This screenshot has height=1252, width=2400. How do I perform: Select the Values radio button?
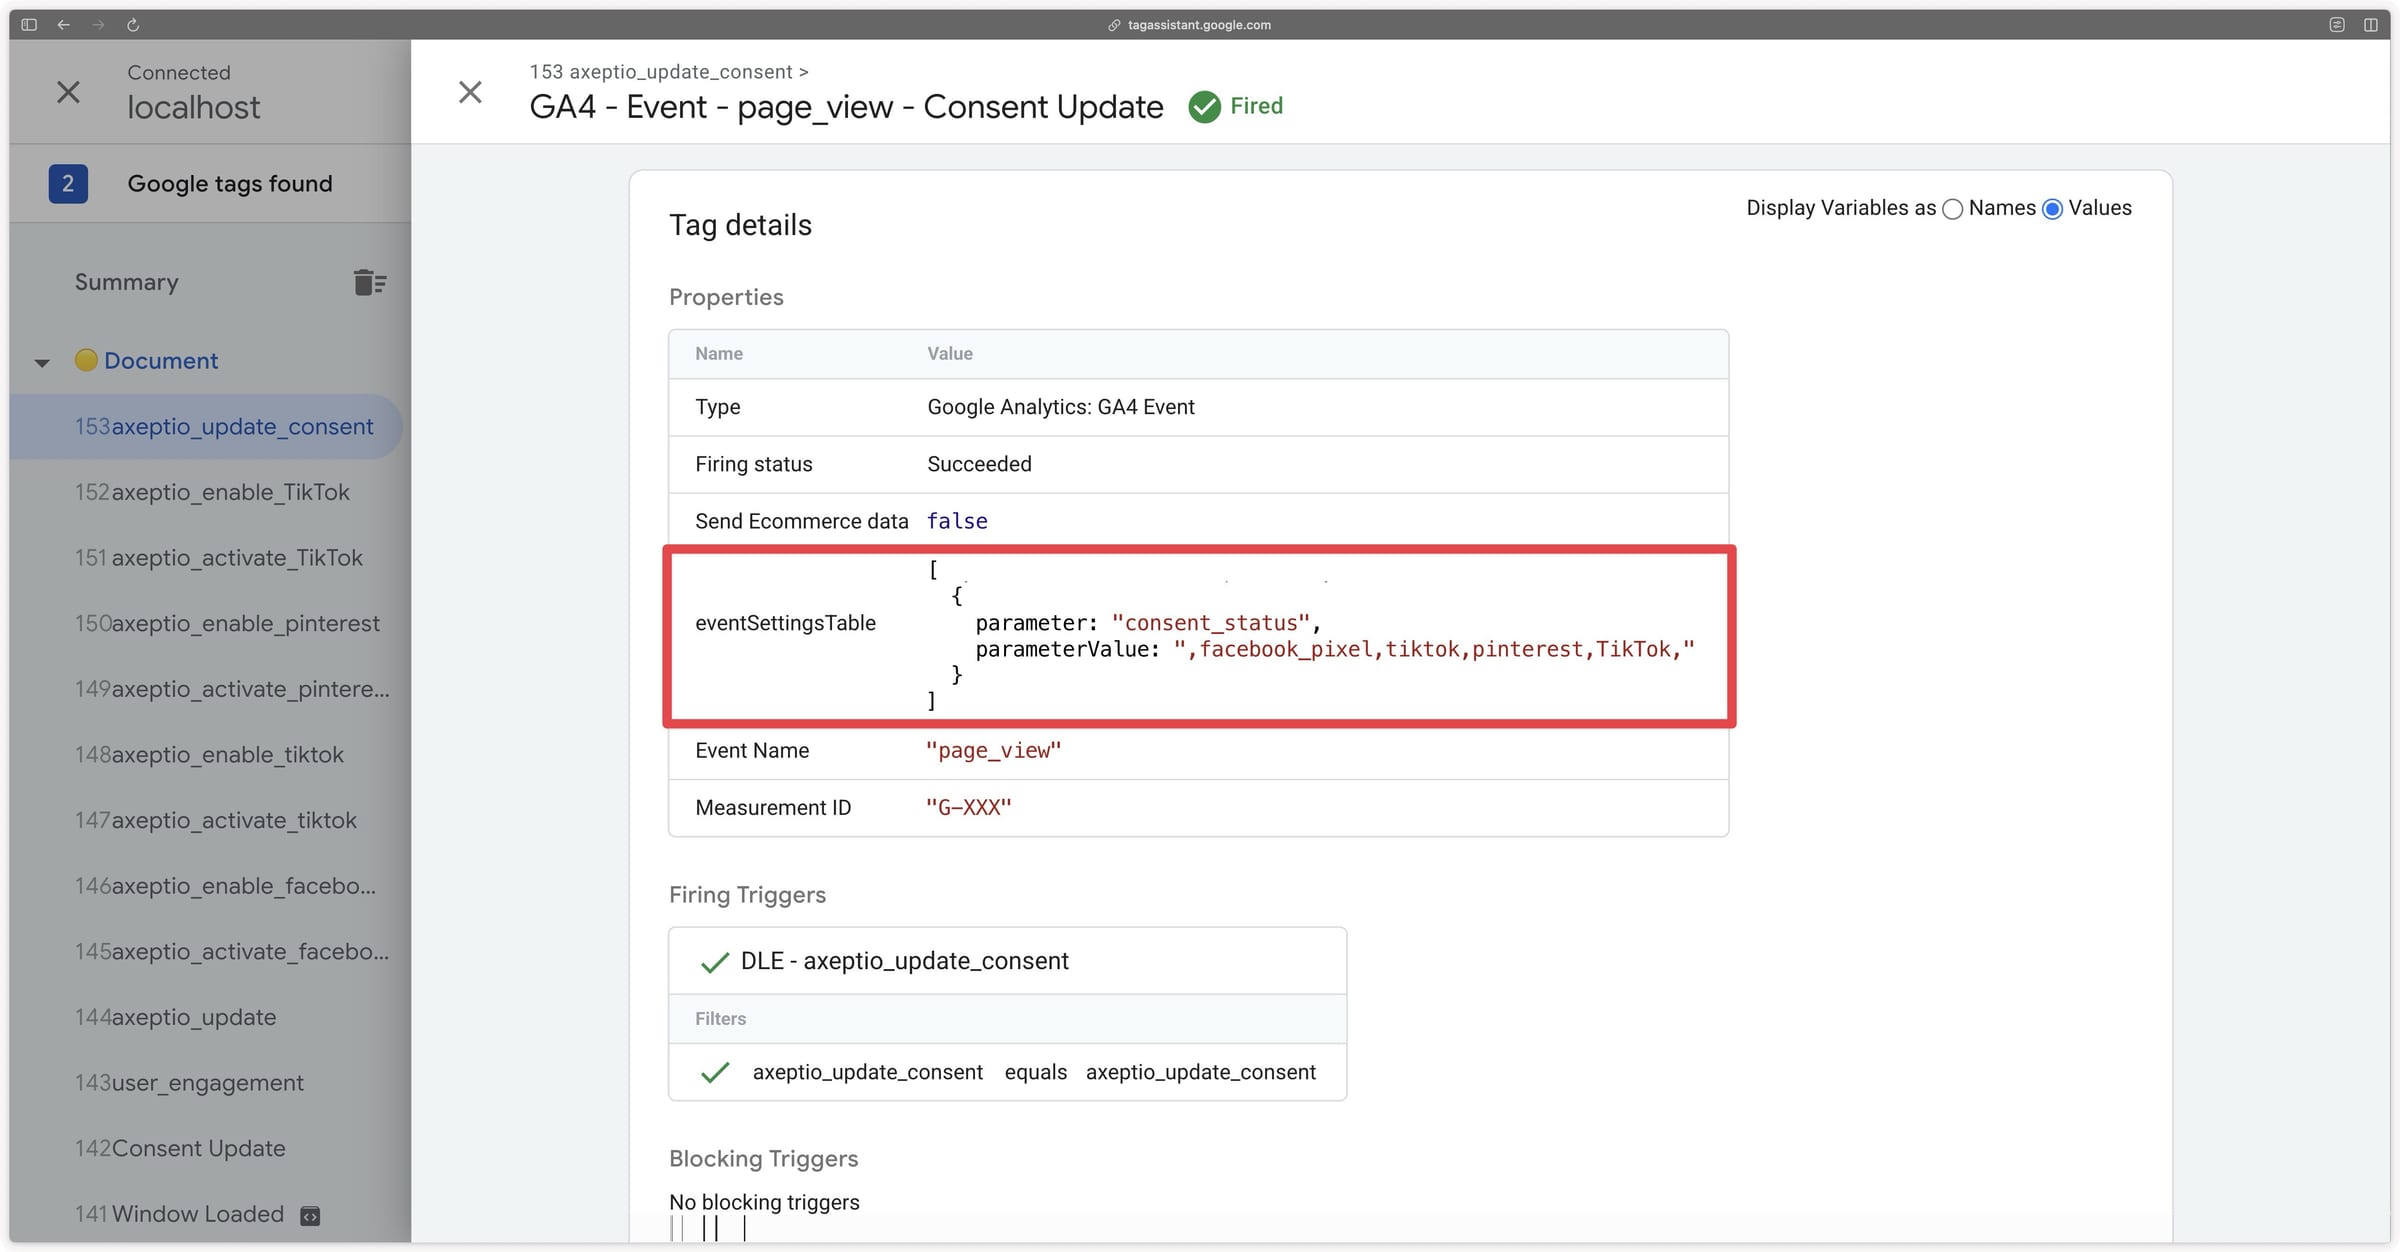click(2052, 209)
